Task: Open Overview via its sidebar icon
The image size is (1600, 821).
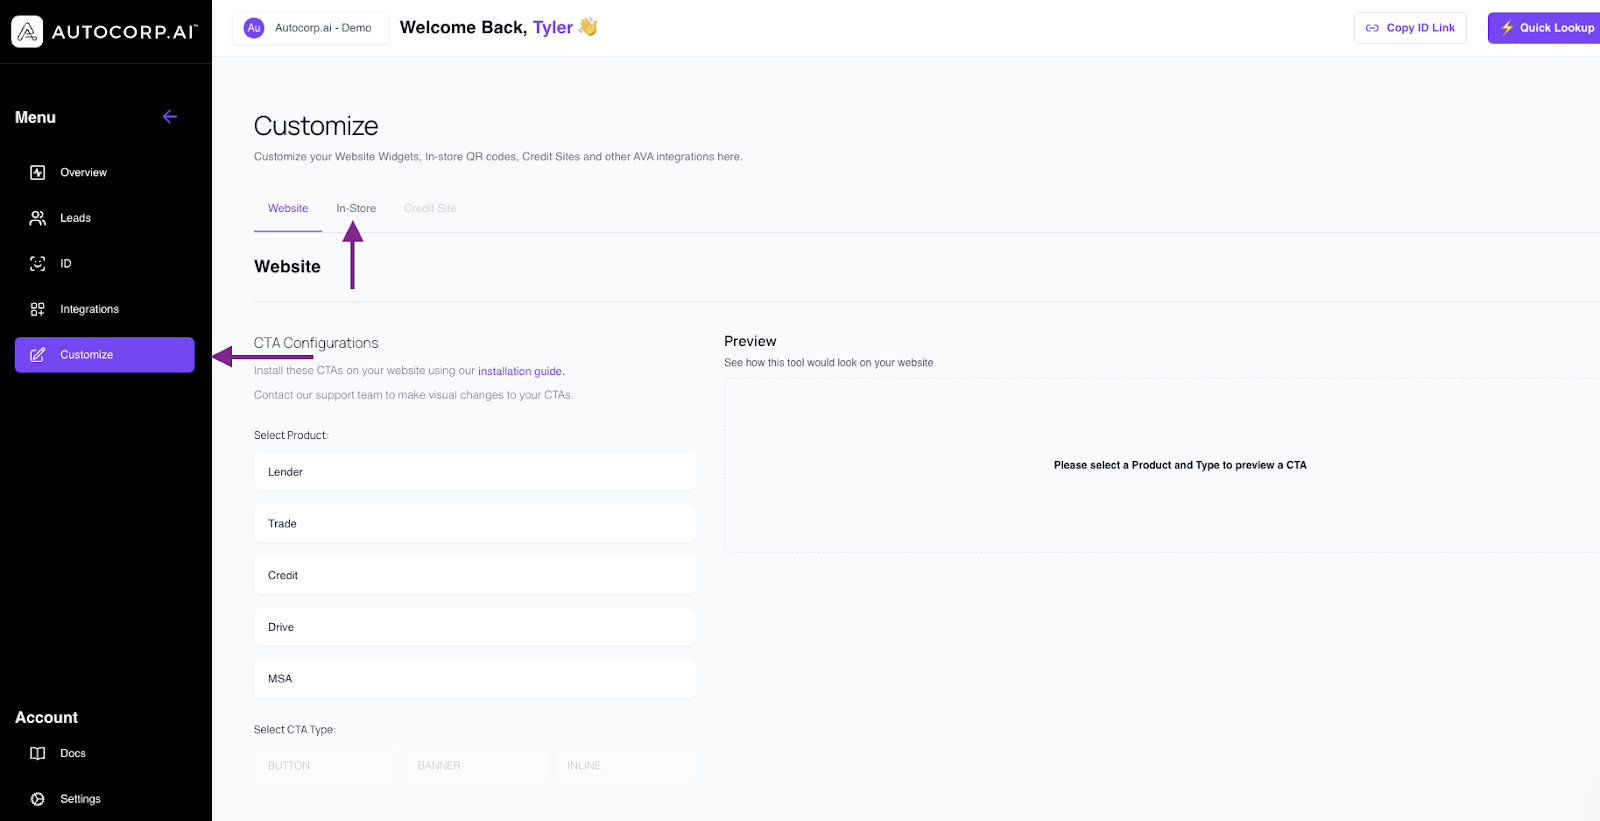Action: [38, 173]
